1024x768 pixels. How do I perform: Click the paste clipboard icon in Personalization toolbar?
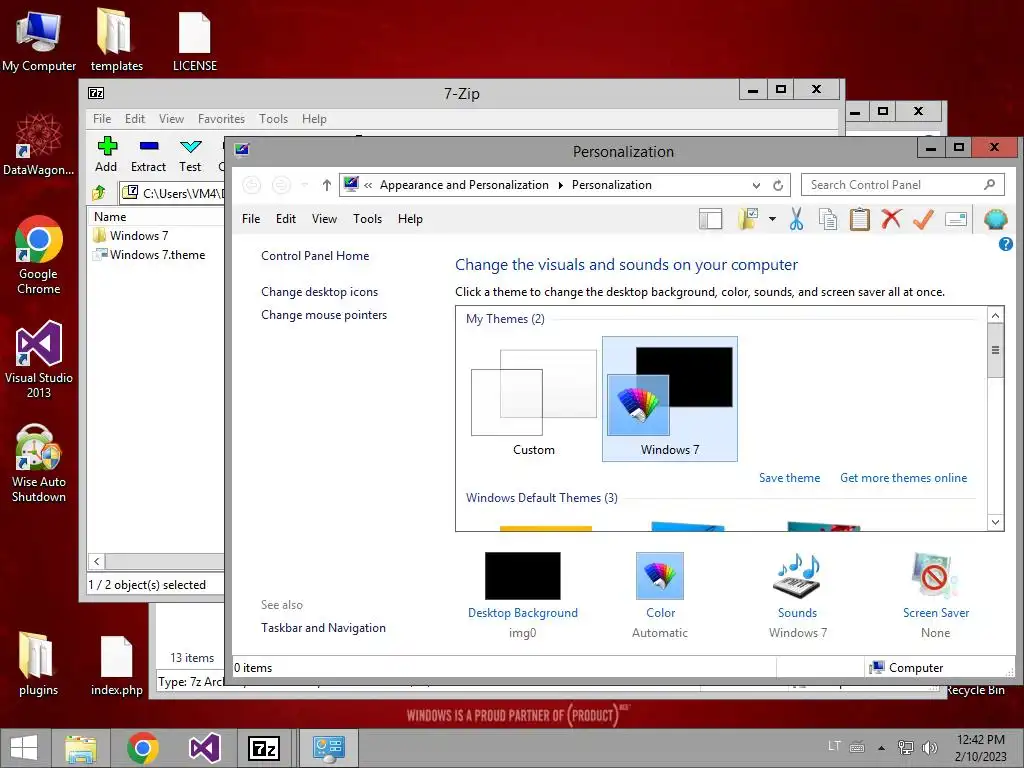point(859,219)
